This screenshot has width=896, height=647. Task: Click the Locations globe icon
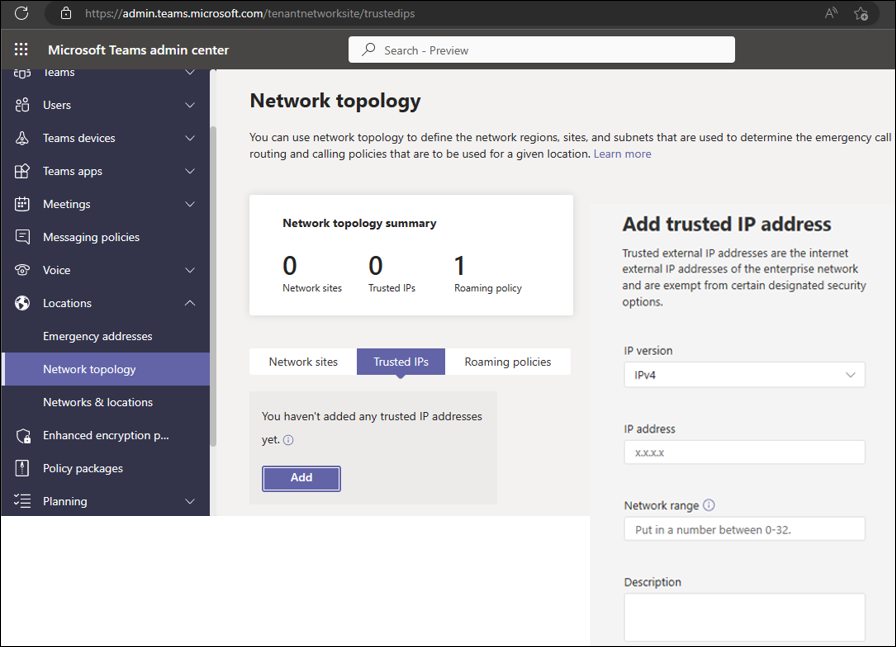pos(23,302)
